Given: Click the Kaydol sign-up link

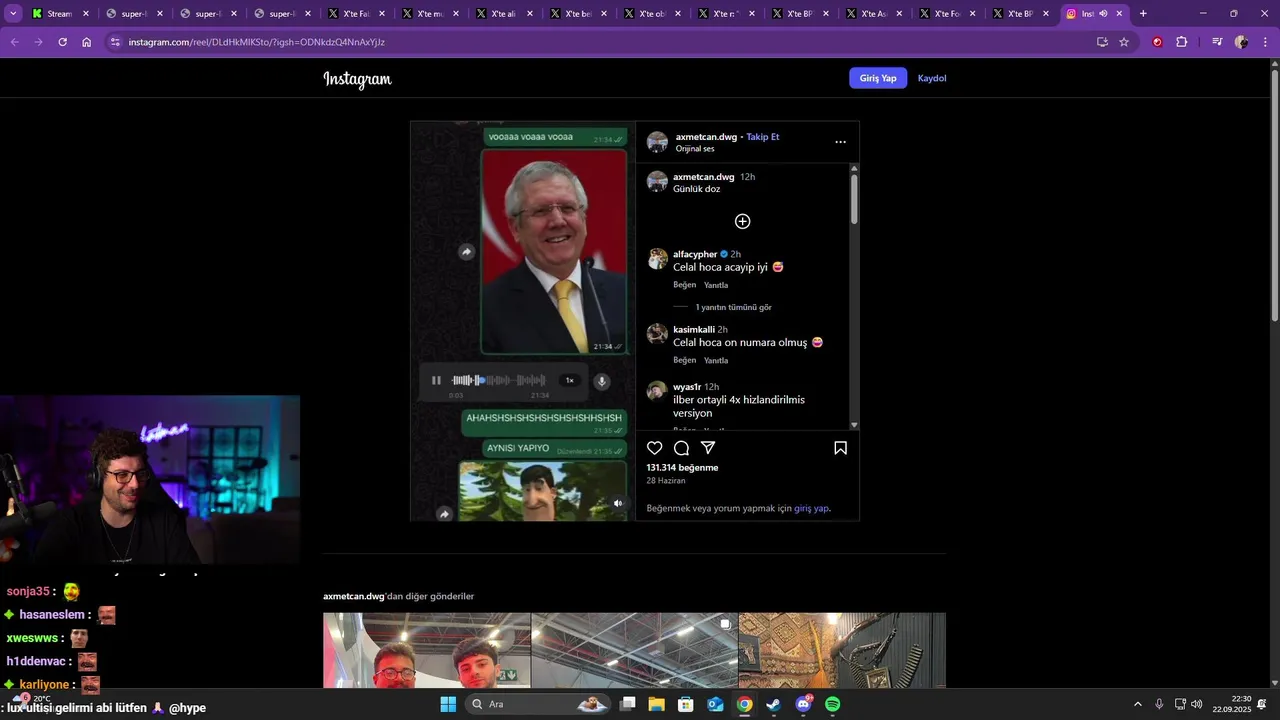Looking at the screenshot, I should (x=932, y=78).
